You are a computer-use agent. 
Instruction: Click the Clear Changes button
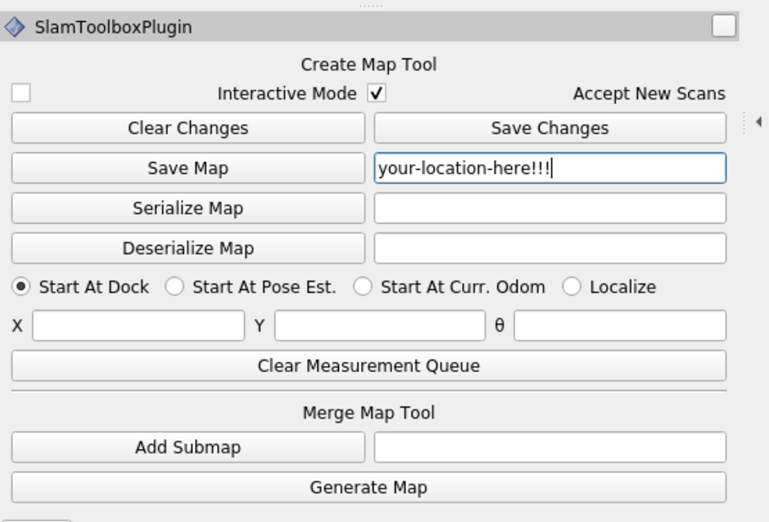coord(188,128)
